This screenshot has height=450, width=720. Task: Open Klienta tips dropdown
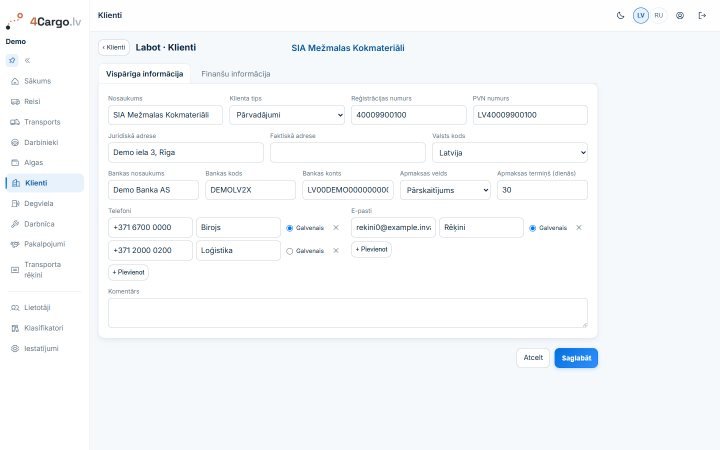pos(287,115)
